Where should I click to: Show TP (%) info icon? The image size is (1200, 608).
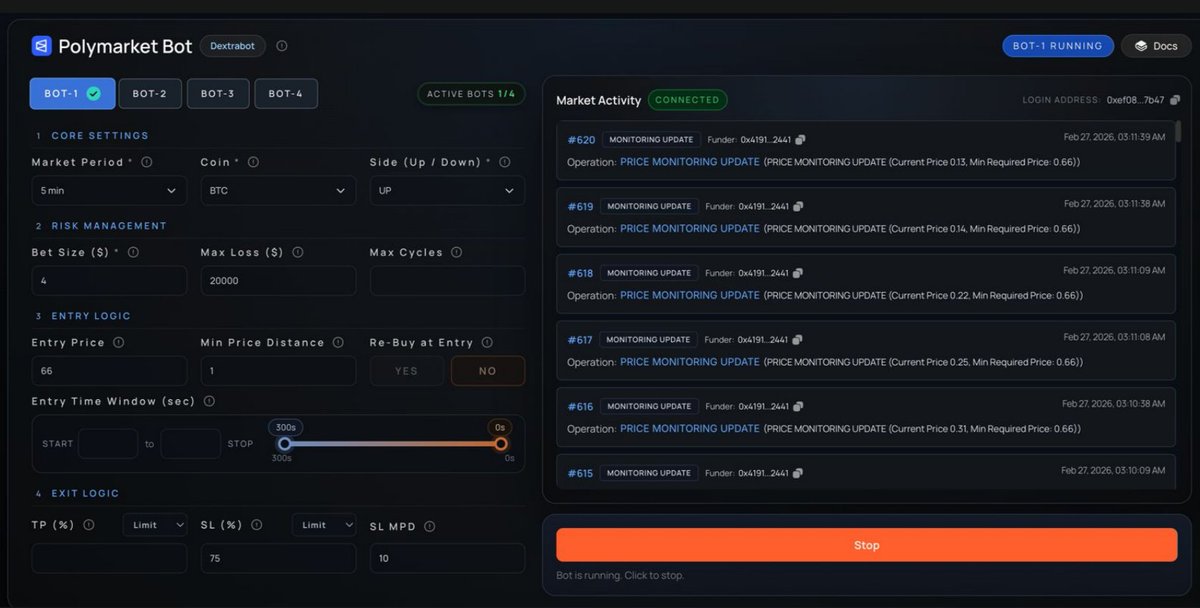[89, 525]
